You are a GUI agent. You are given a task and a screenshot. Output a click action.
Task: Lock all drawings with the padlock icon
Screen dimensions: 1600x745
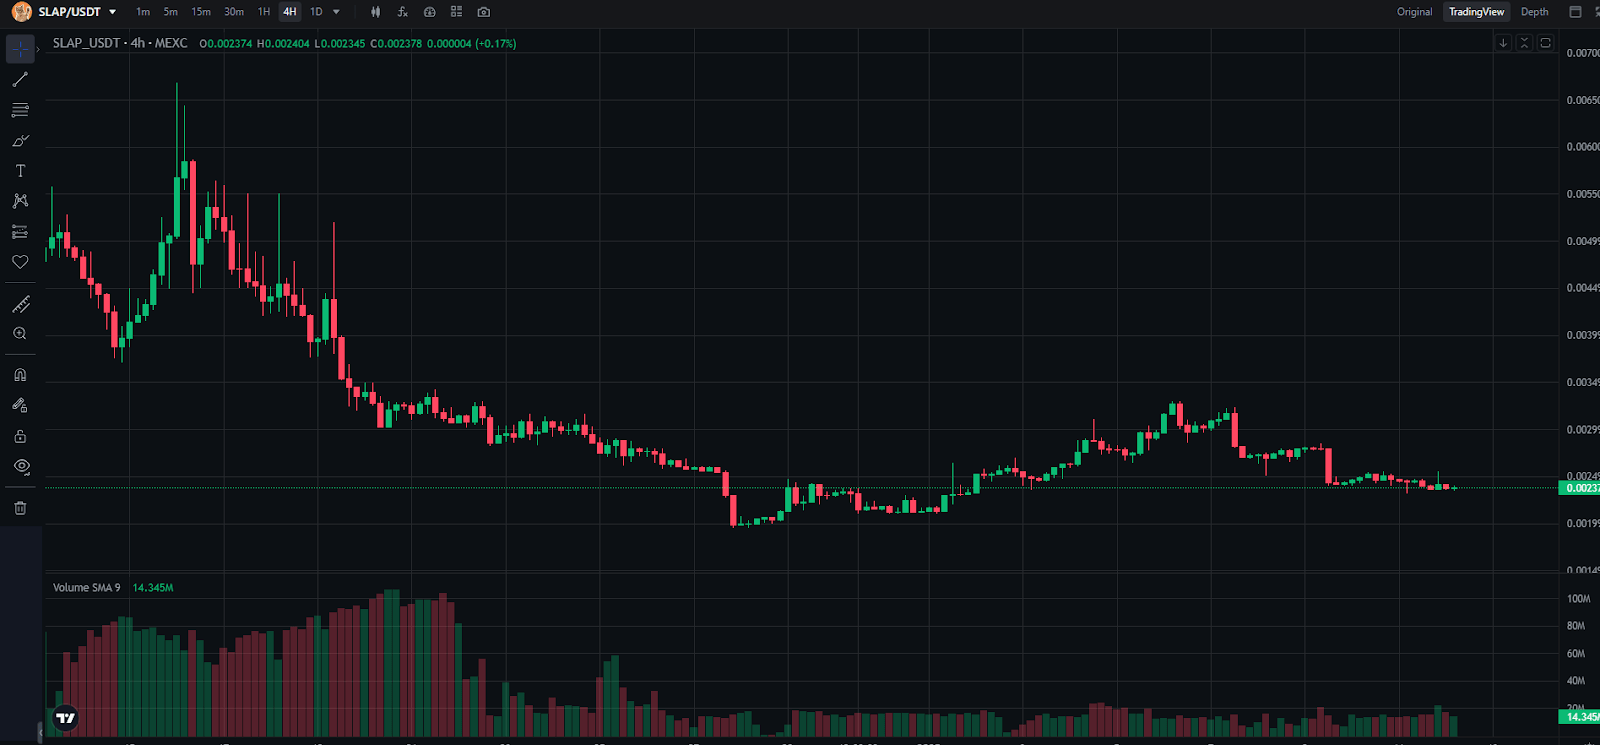point(20,436)
